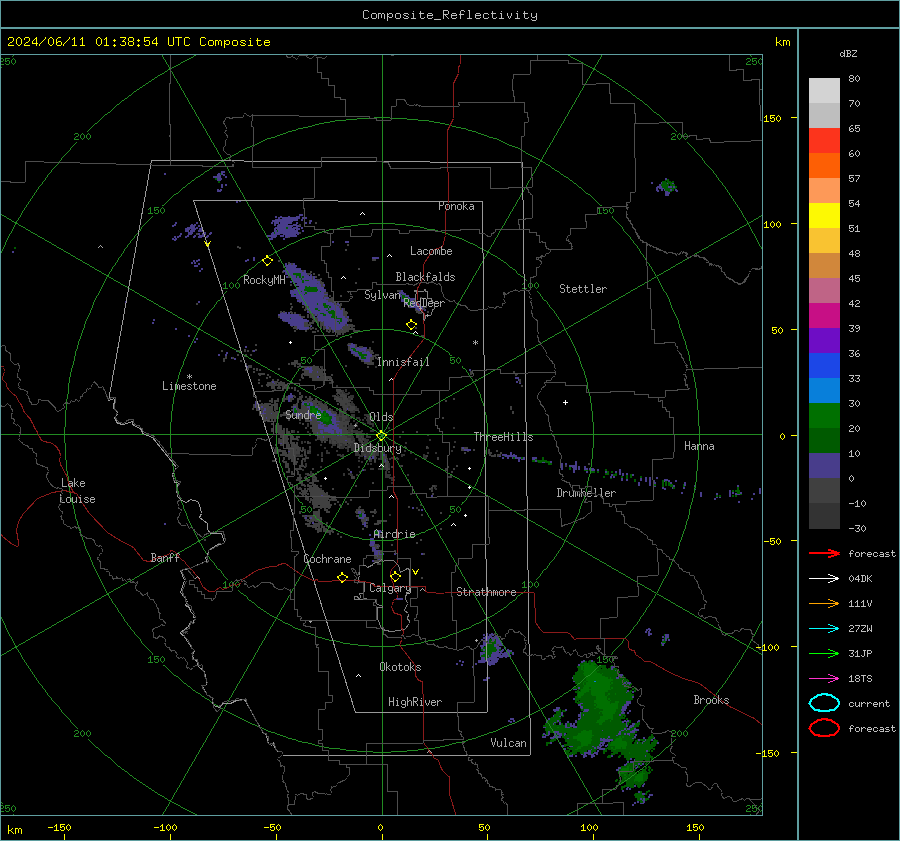Viewport: 900px width, 841px height.
Task: Click the Vulcan town label
Action: (508, 743)
